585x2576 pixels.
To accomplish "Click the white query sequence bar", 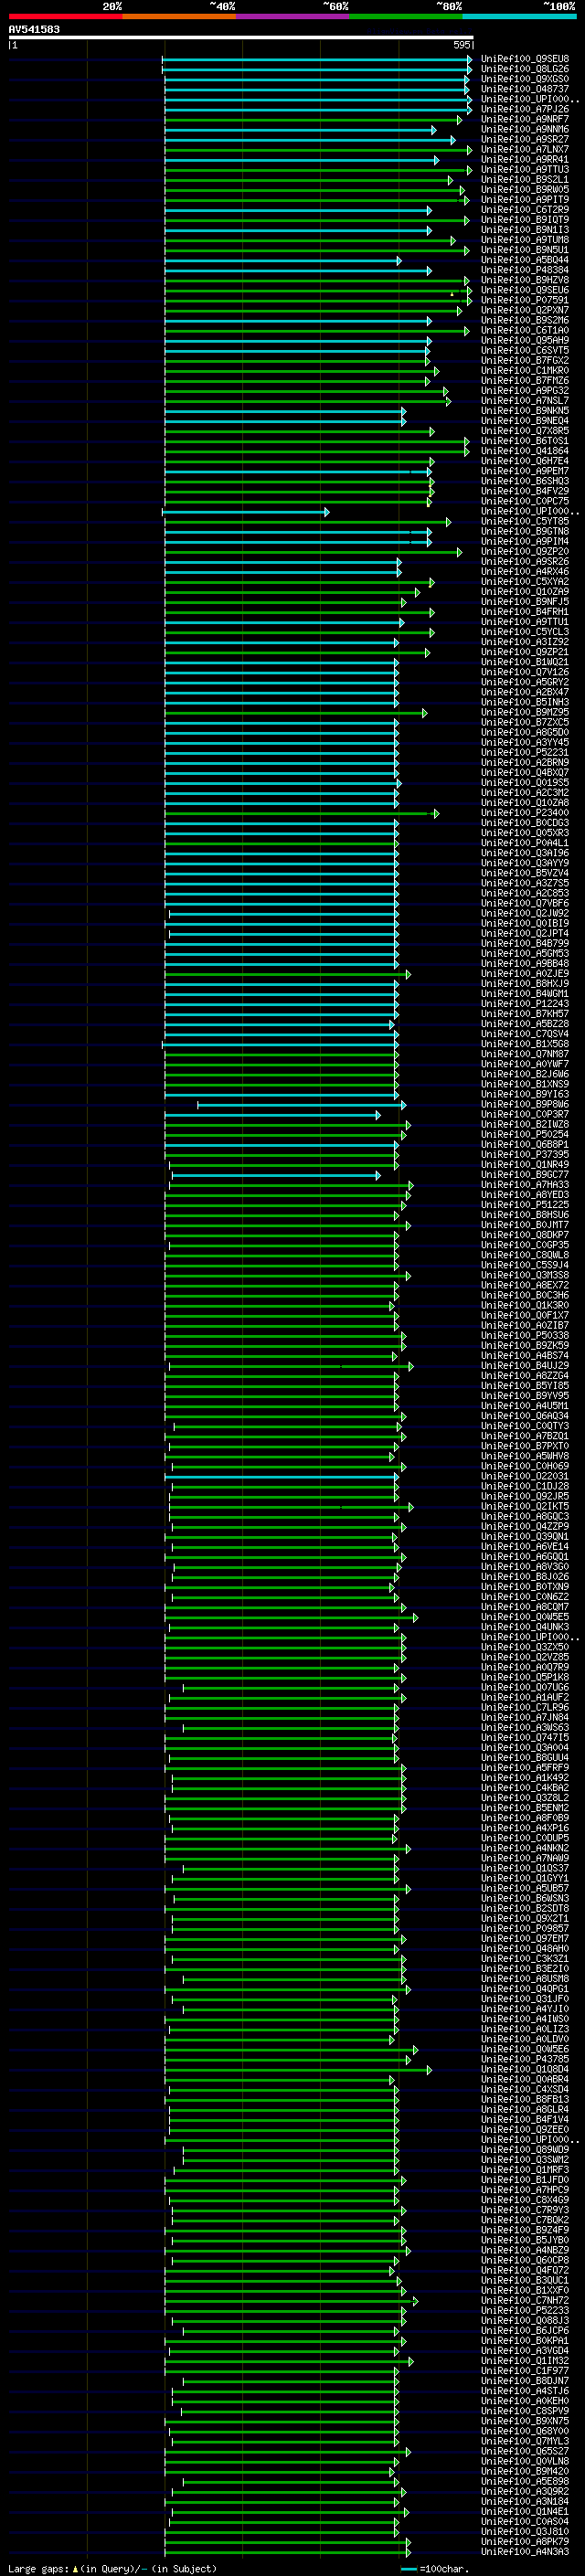I will click(x=241, y=38).
